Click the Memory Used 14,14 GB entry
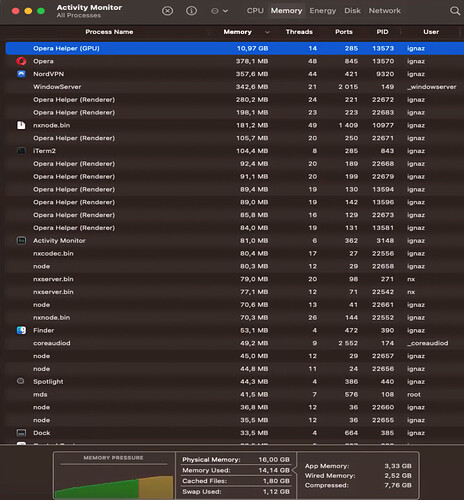Viewport: 464px width, 500px height. click(236, 470)
